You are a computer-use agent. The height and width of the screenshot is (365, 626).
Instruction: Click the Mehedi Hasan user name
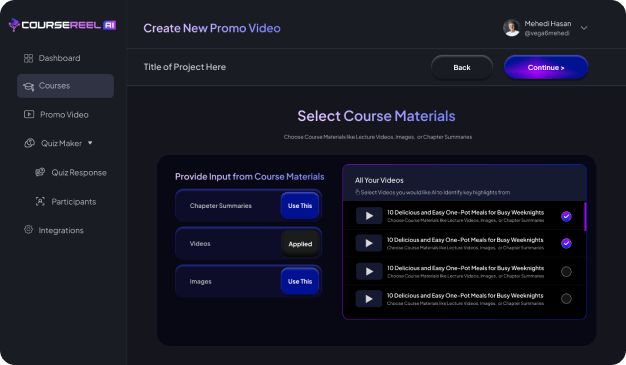coord(548,24)
